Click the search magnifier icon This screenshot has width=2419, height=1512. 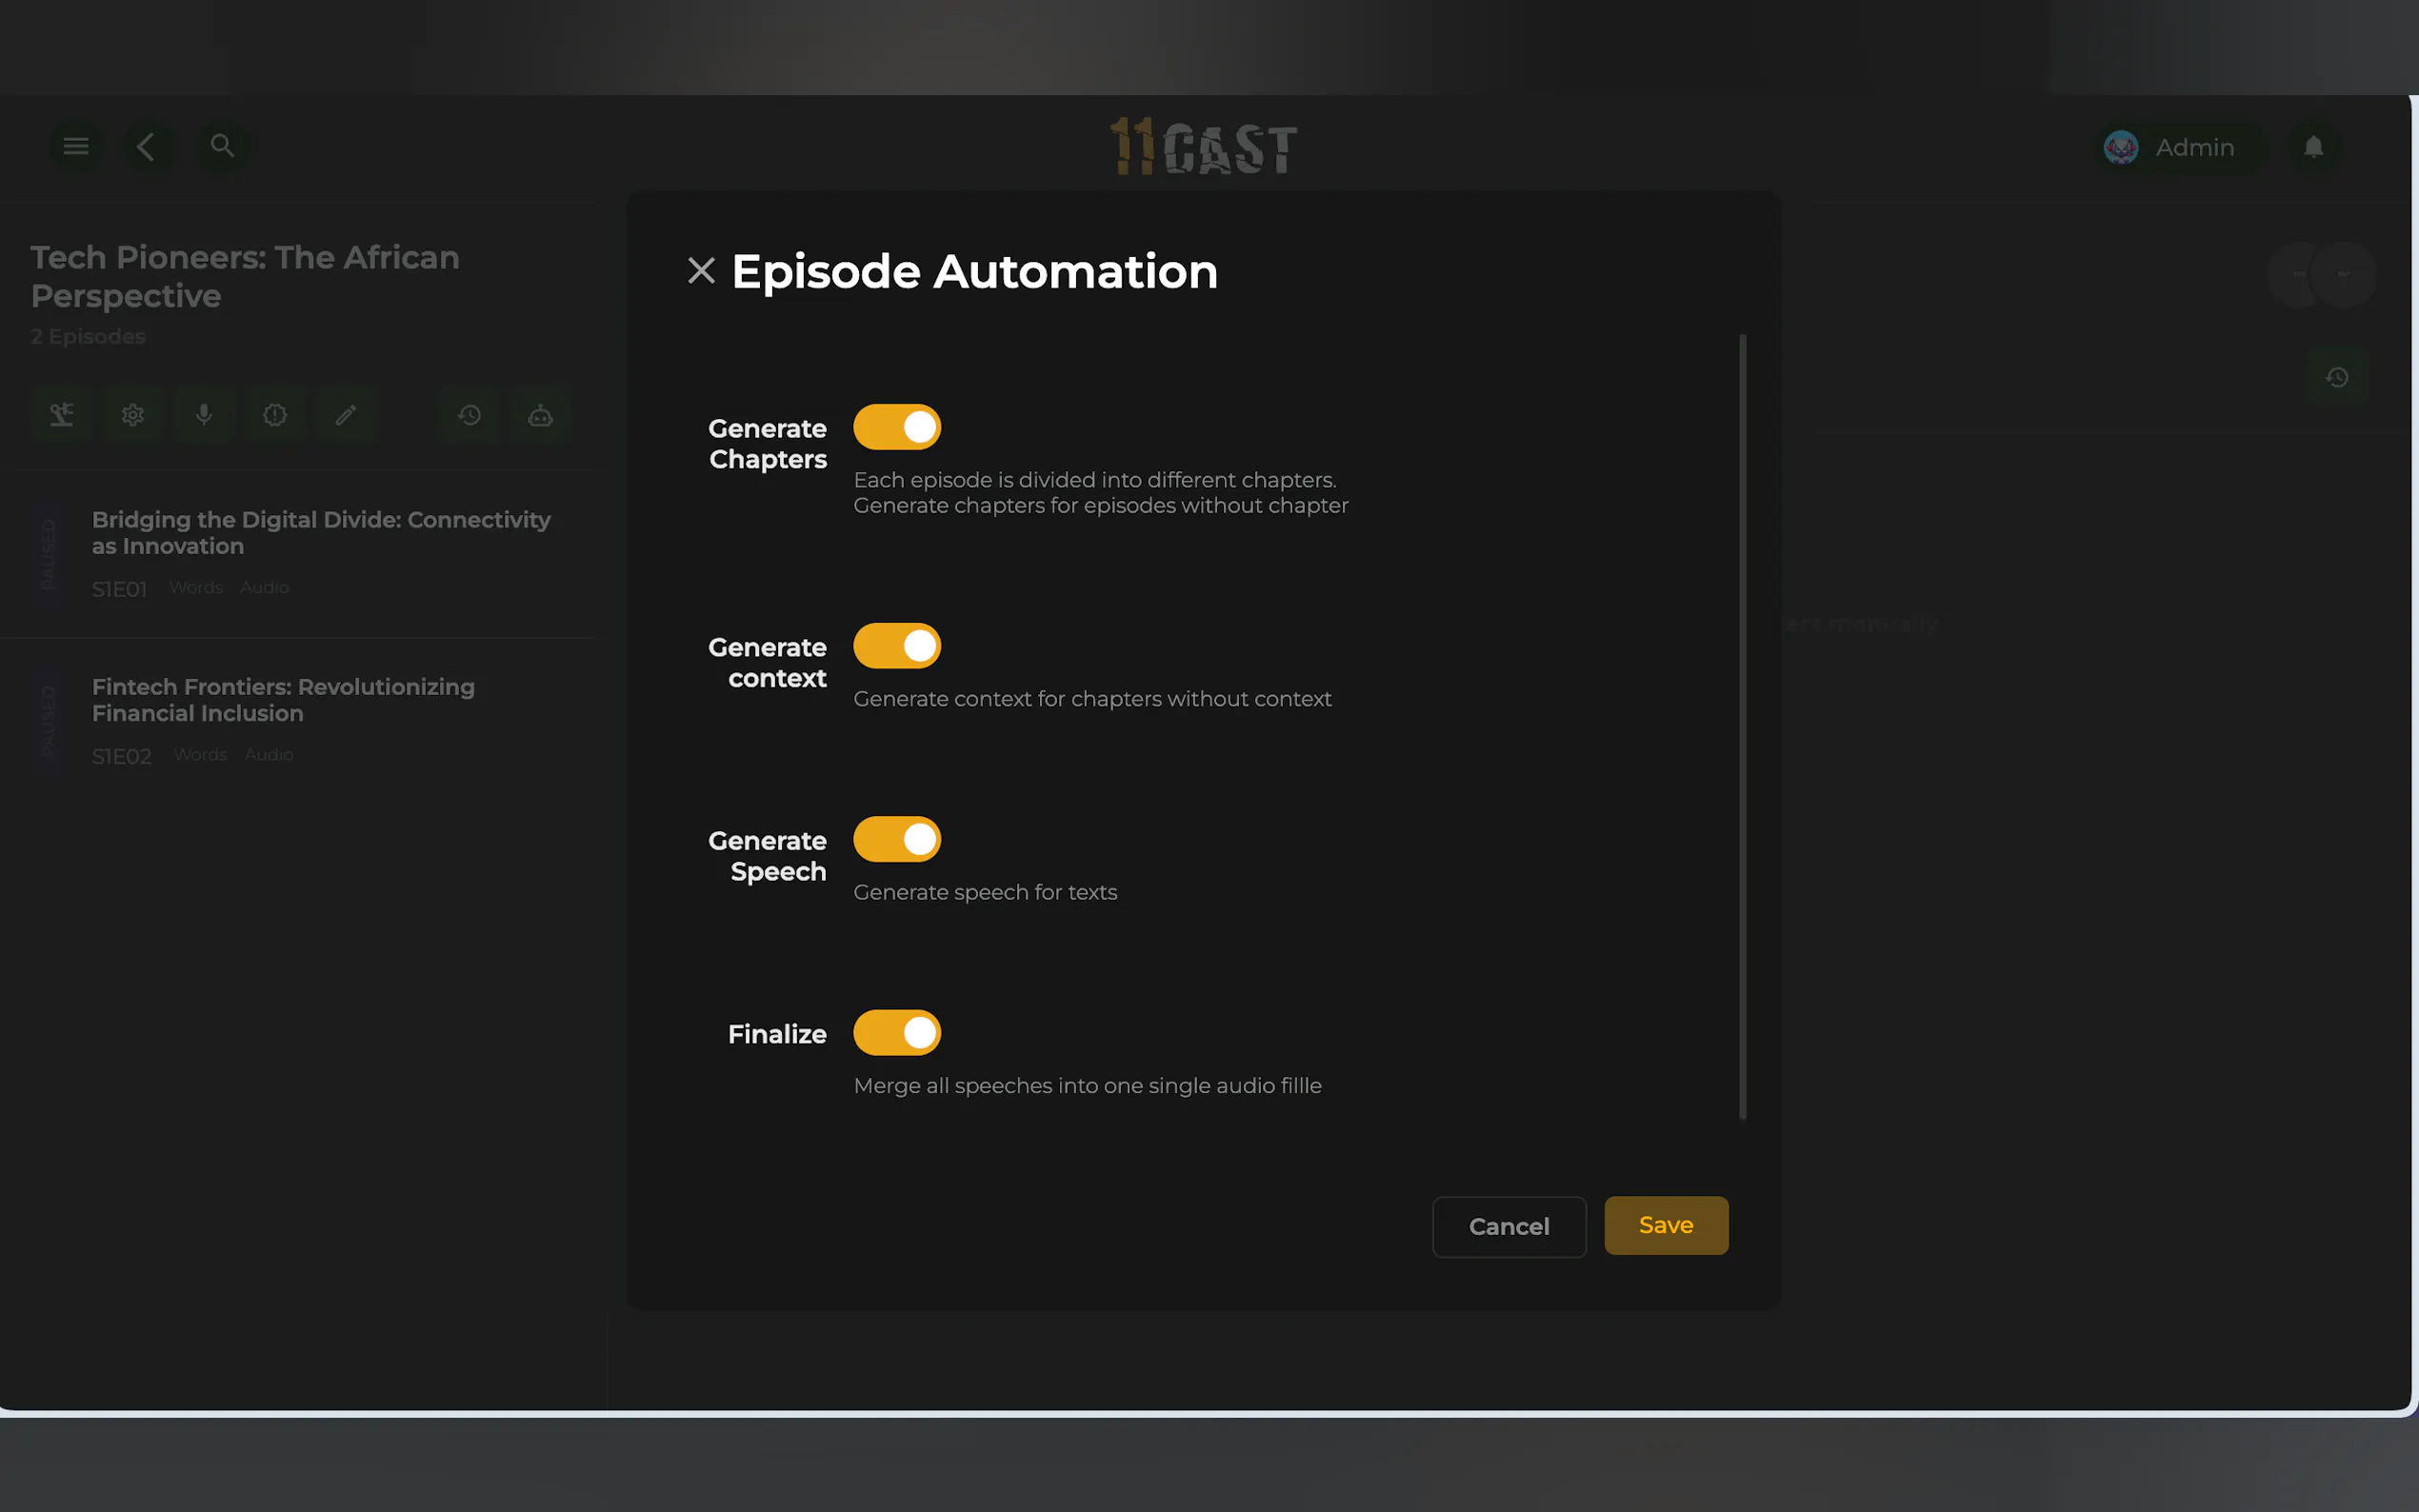coord(222,146)
